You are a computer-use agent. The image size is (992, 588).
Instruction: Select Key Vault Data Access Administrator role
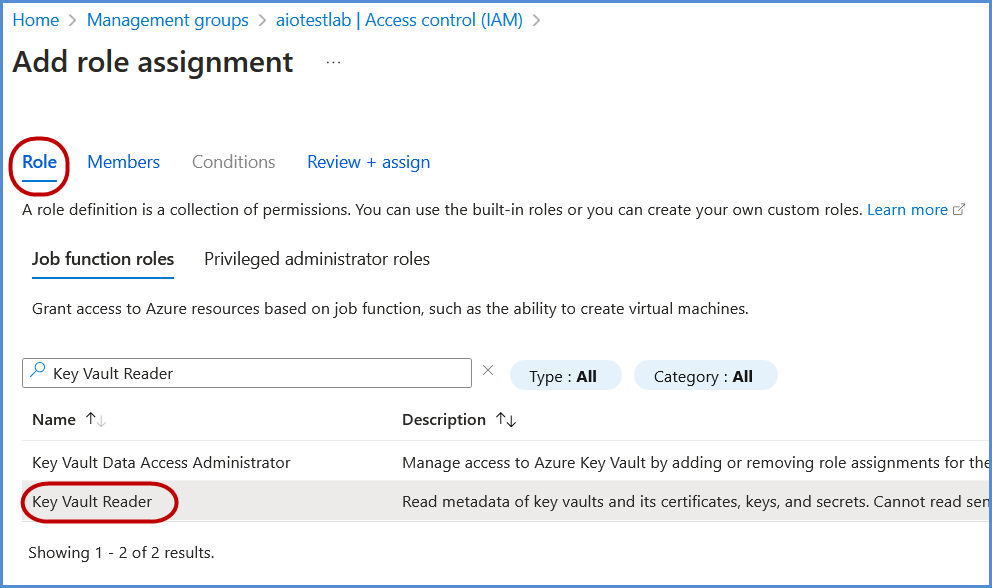click(161, 463)
